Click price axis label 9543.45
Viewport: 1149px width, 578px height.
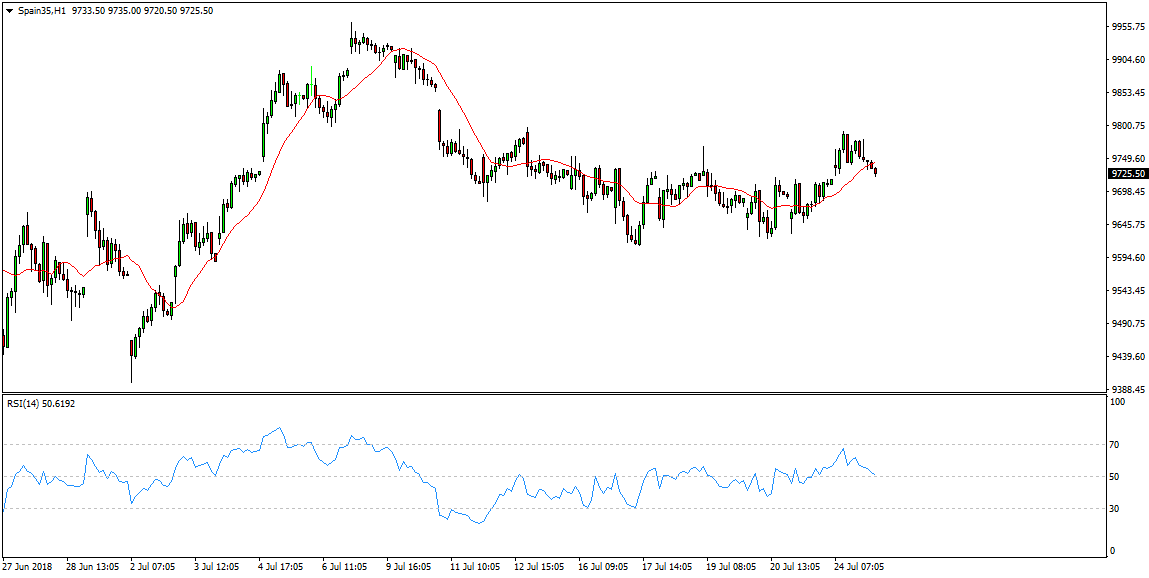pos(1128,291)
